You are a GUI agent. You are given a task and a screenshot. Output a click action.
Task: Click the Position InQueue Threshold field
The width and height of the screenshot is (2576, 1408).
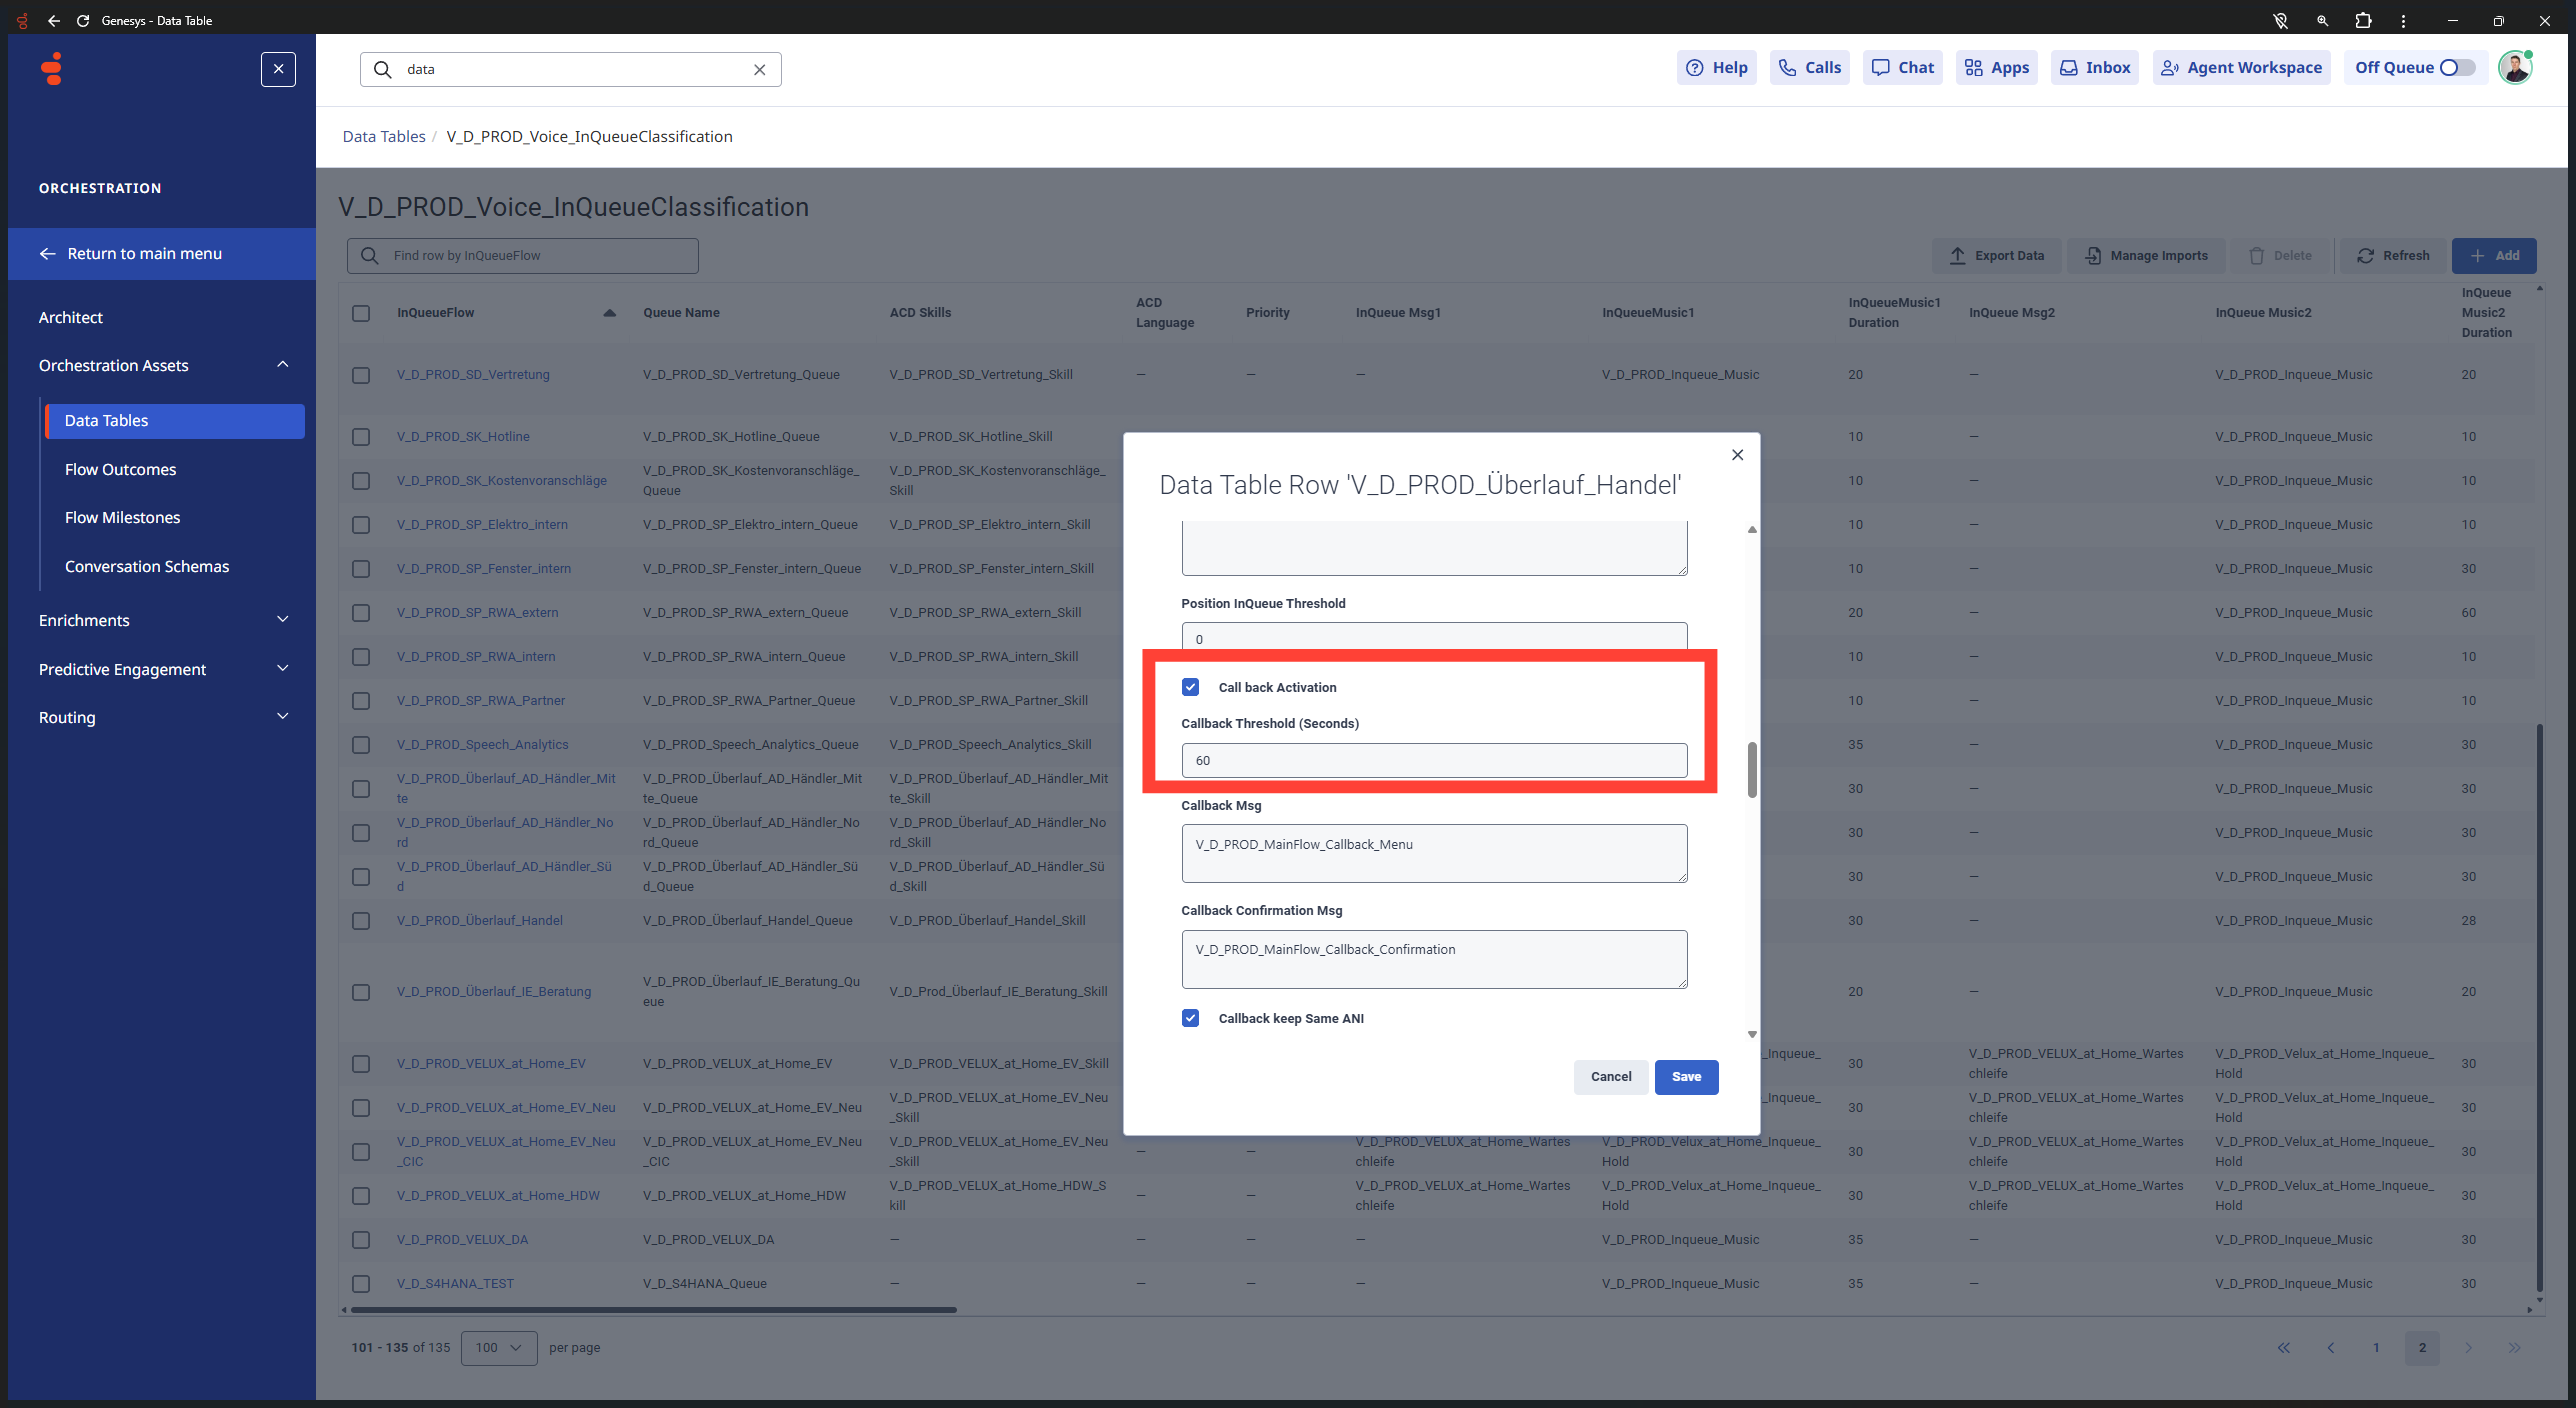[x=1434, y=637]
